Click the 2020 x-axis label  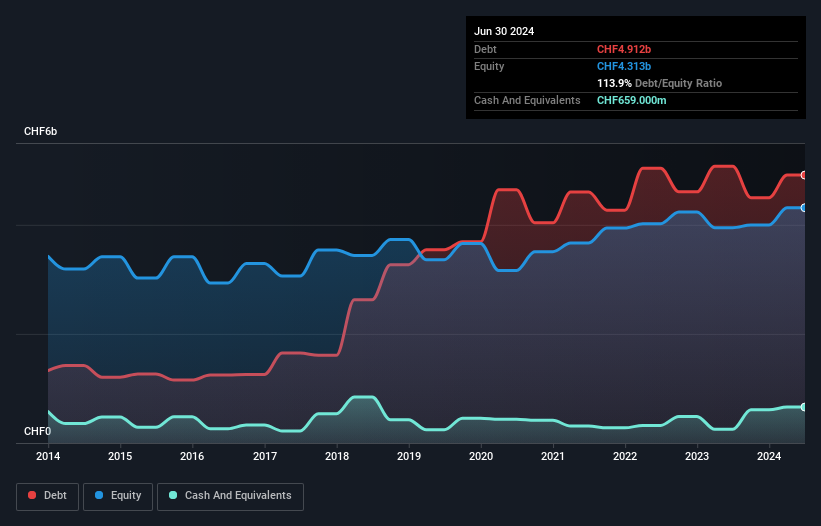pyautogui.click(x=481, y=456)
